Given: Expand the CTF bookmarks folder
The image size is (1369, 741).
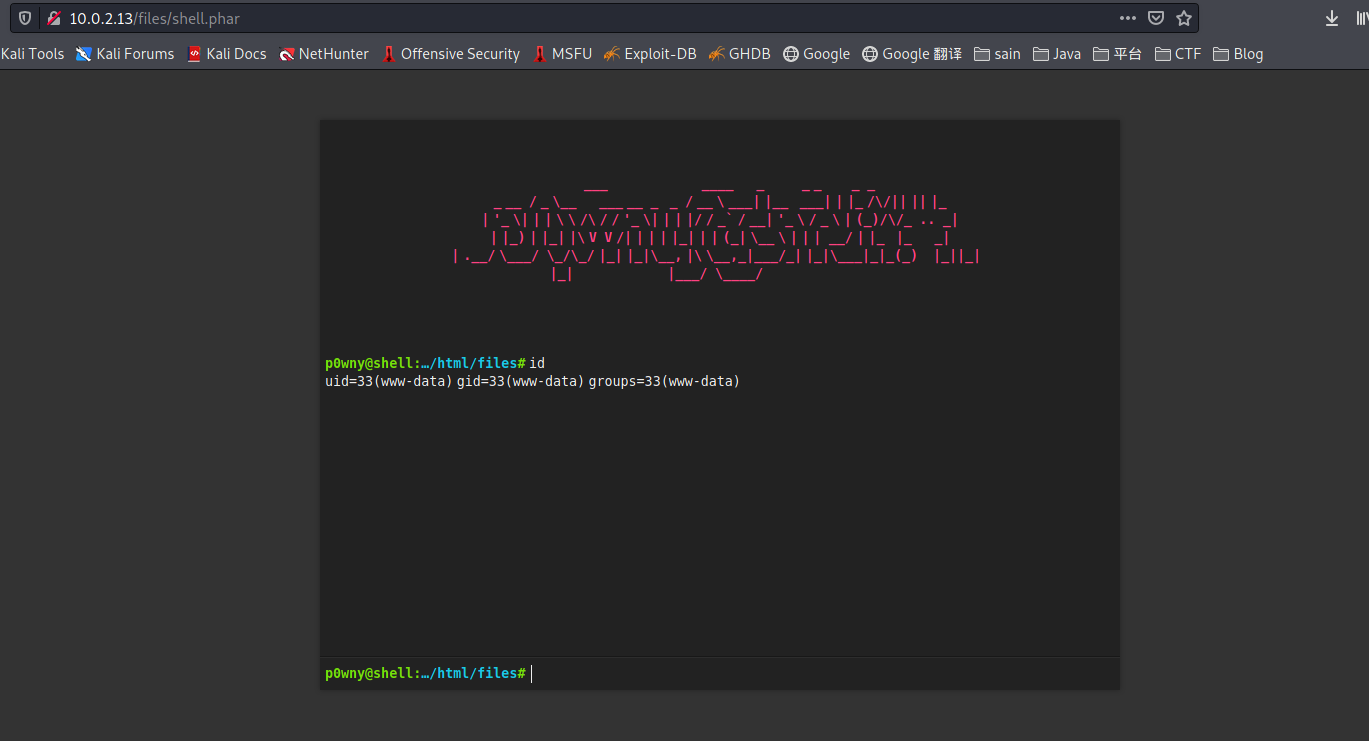Looking at the screenshot, I should [1178, 54].
